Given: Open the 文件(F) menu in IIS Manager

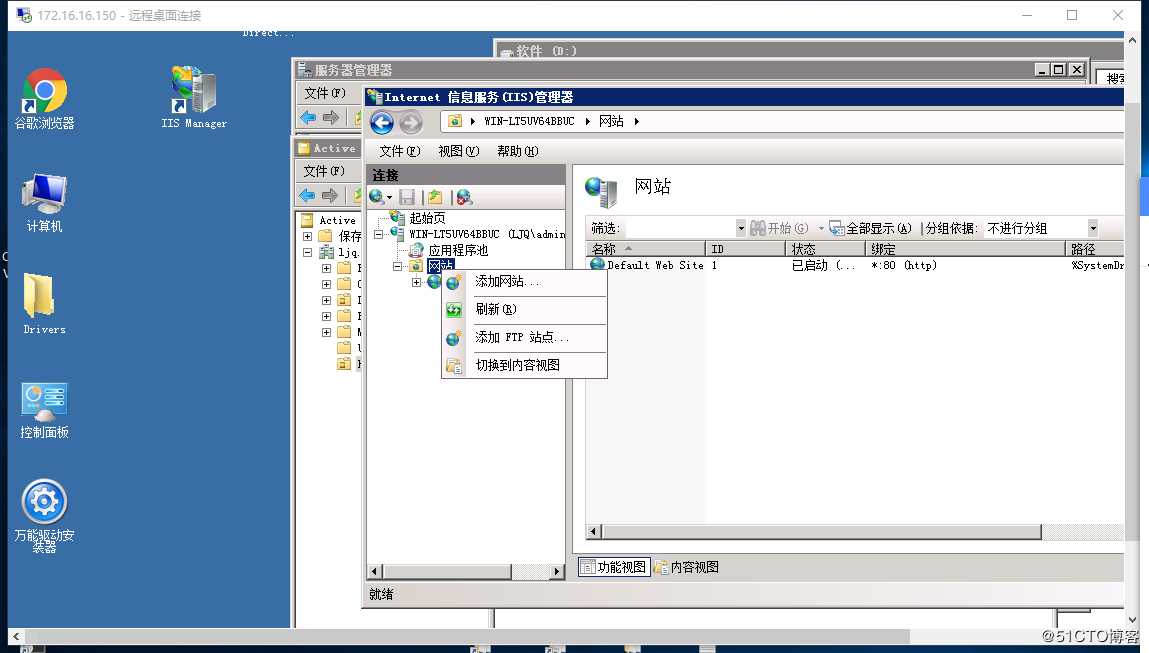Looking at the screenshot, I should click(x=399, y=151).
